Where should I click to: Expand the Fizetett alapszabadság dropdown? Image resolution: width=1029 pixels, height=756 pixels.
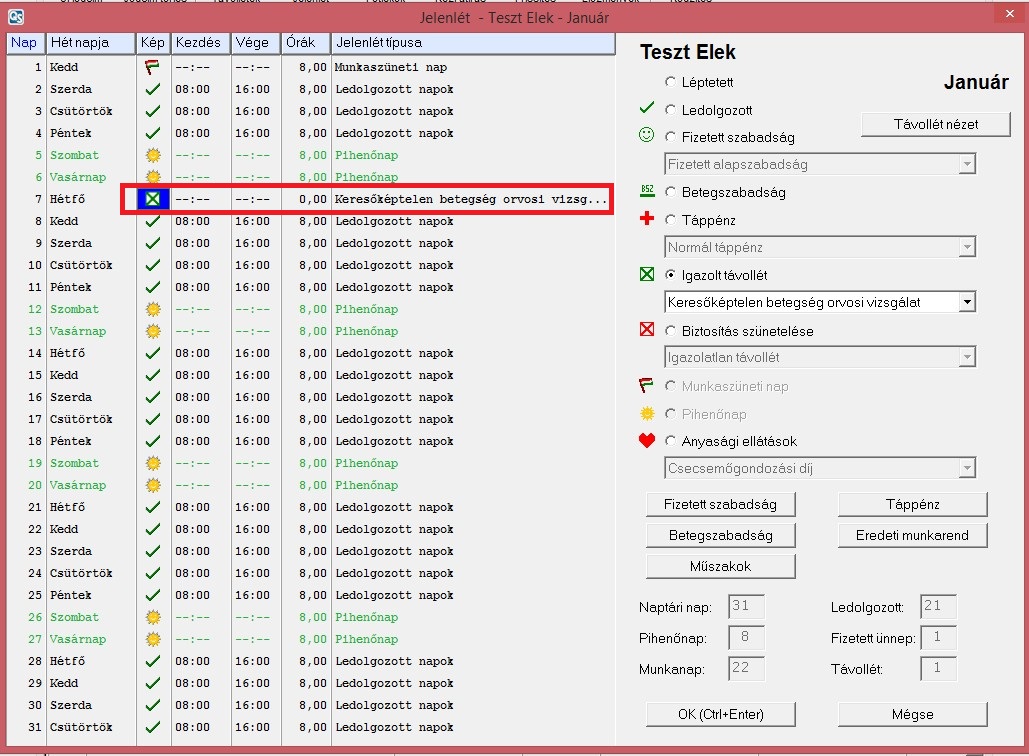[x=966, y=164]
